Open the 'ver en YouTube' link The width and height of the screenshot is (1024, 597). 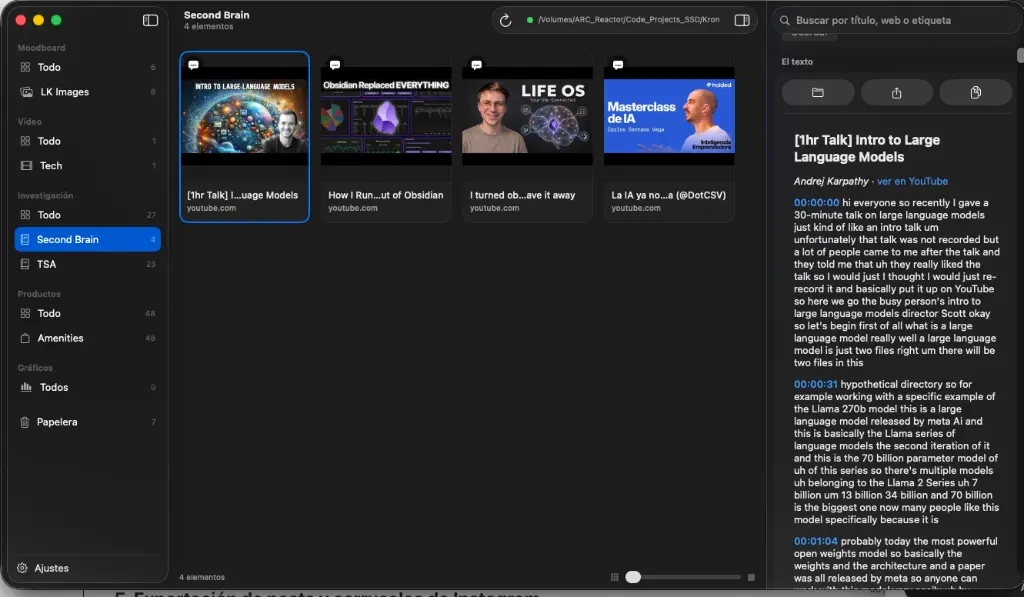912,181
